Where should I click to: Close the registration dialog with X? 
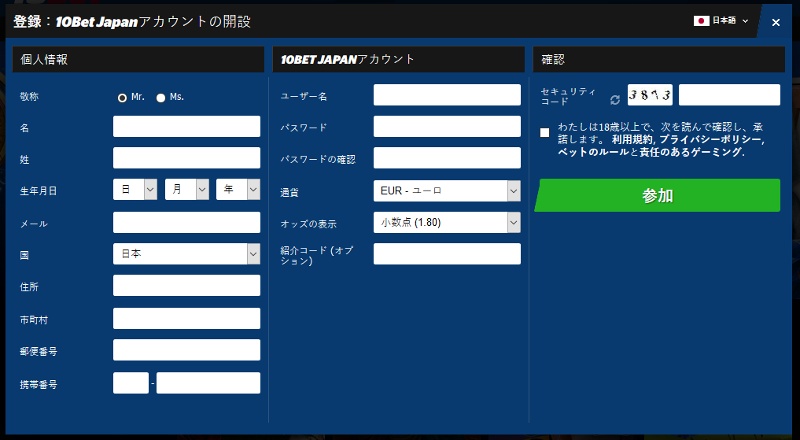[776, 22]
